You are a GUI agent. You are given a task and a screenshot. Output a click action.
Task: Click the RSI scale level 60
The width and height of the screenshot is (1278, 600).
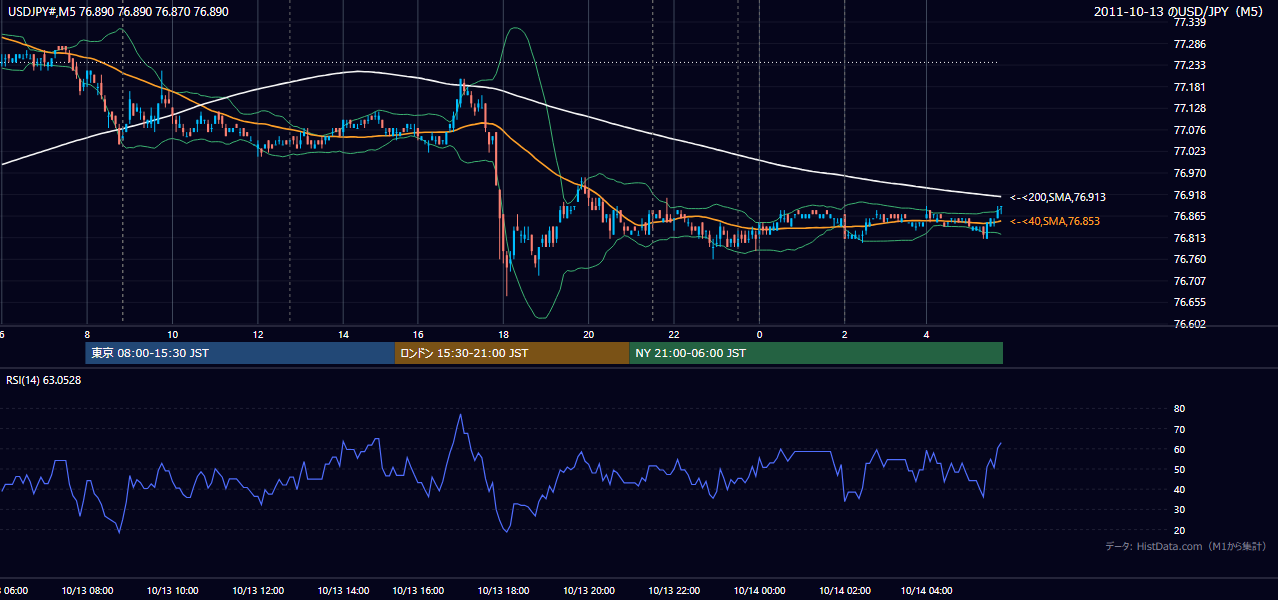tap(1179, 449)
